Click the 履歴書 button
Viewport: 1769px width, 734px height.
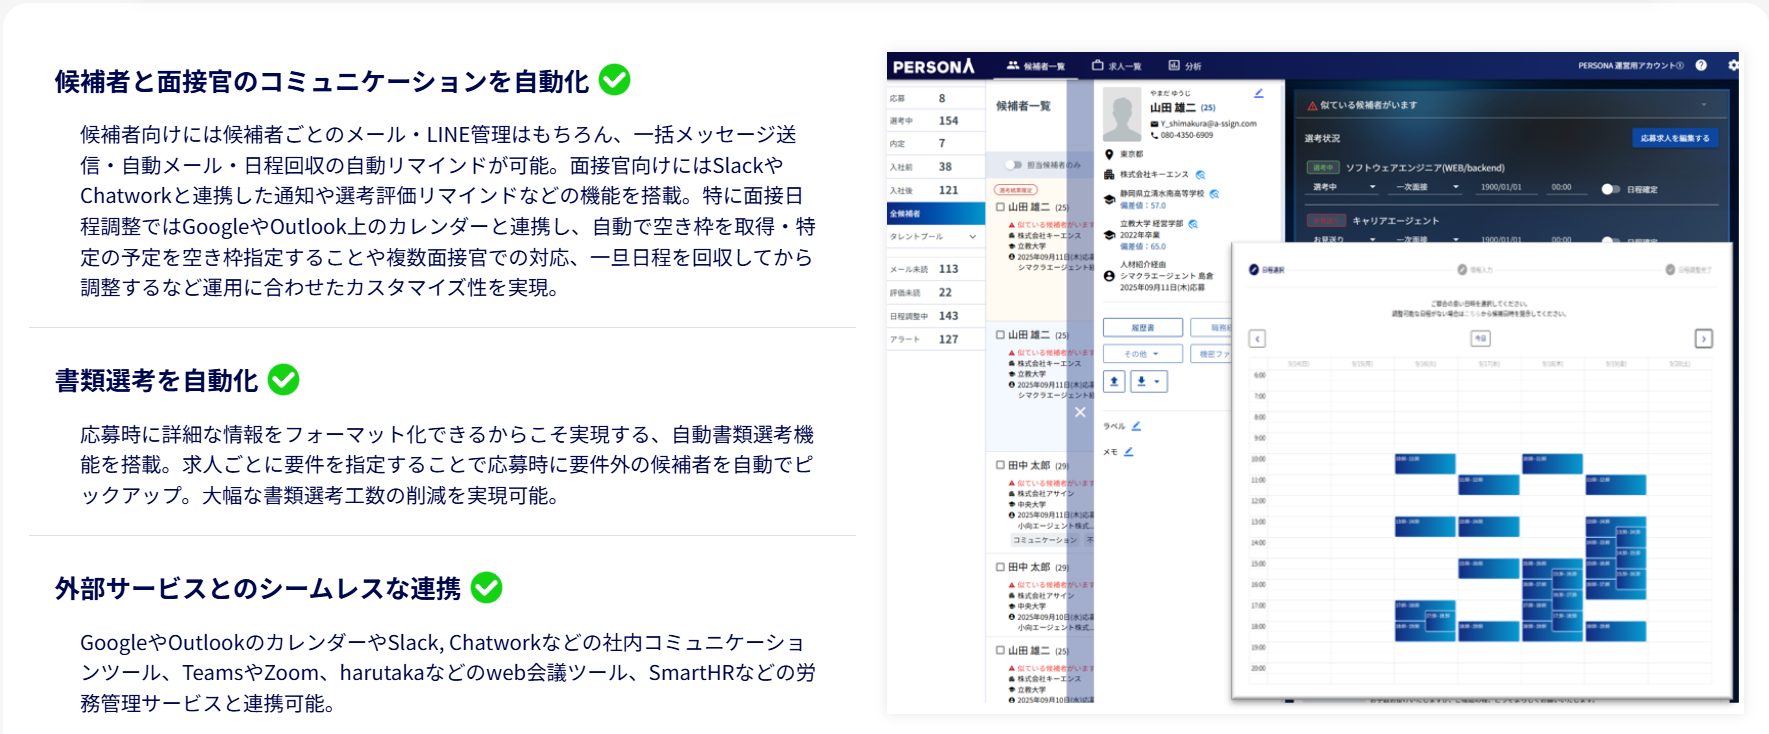coord(1142,328)
